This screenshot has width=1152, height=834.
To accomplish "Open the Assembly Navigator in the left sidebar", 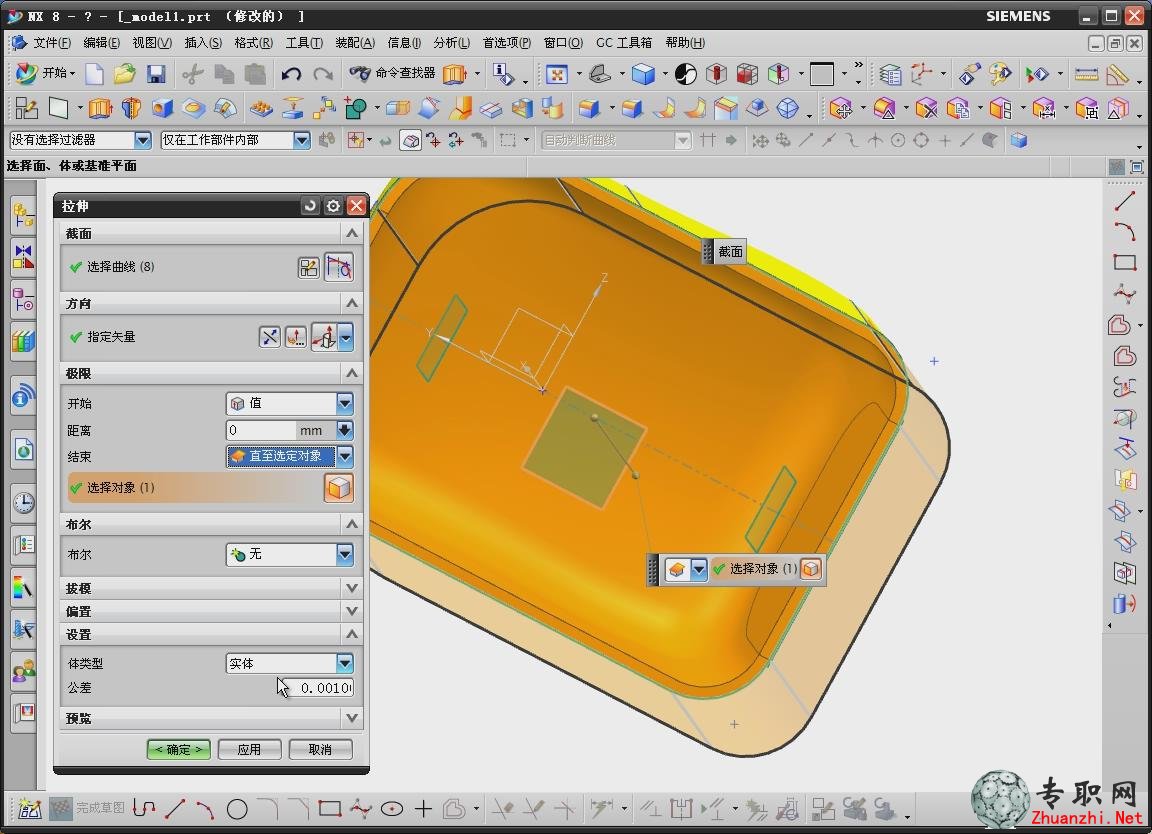I will tap(24, 215).
